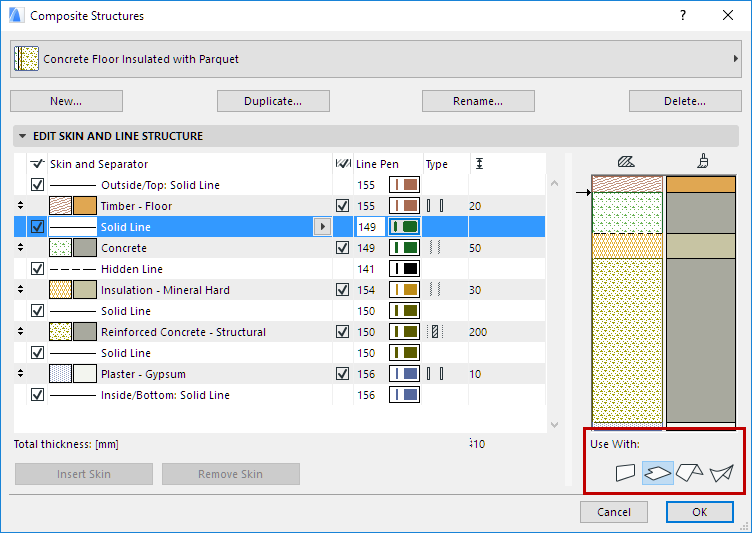Image resolution: width=752 pixels, height=533 pixels.
Task: Select the Reinforced Concrete - Structural skin name
Action: click(x=183, y=332)
